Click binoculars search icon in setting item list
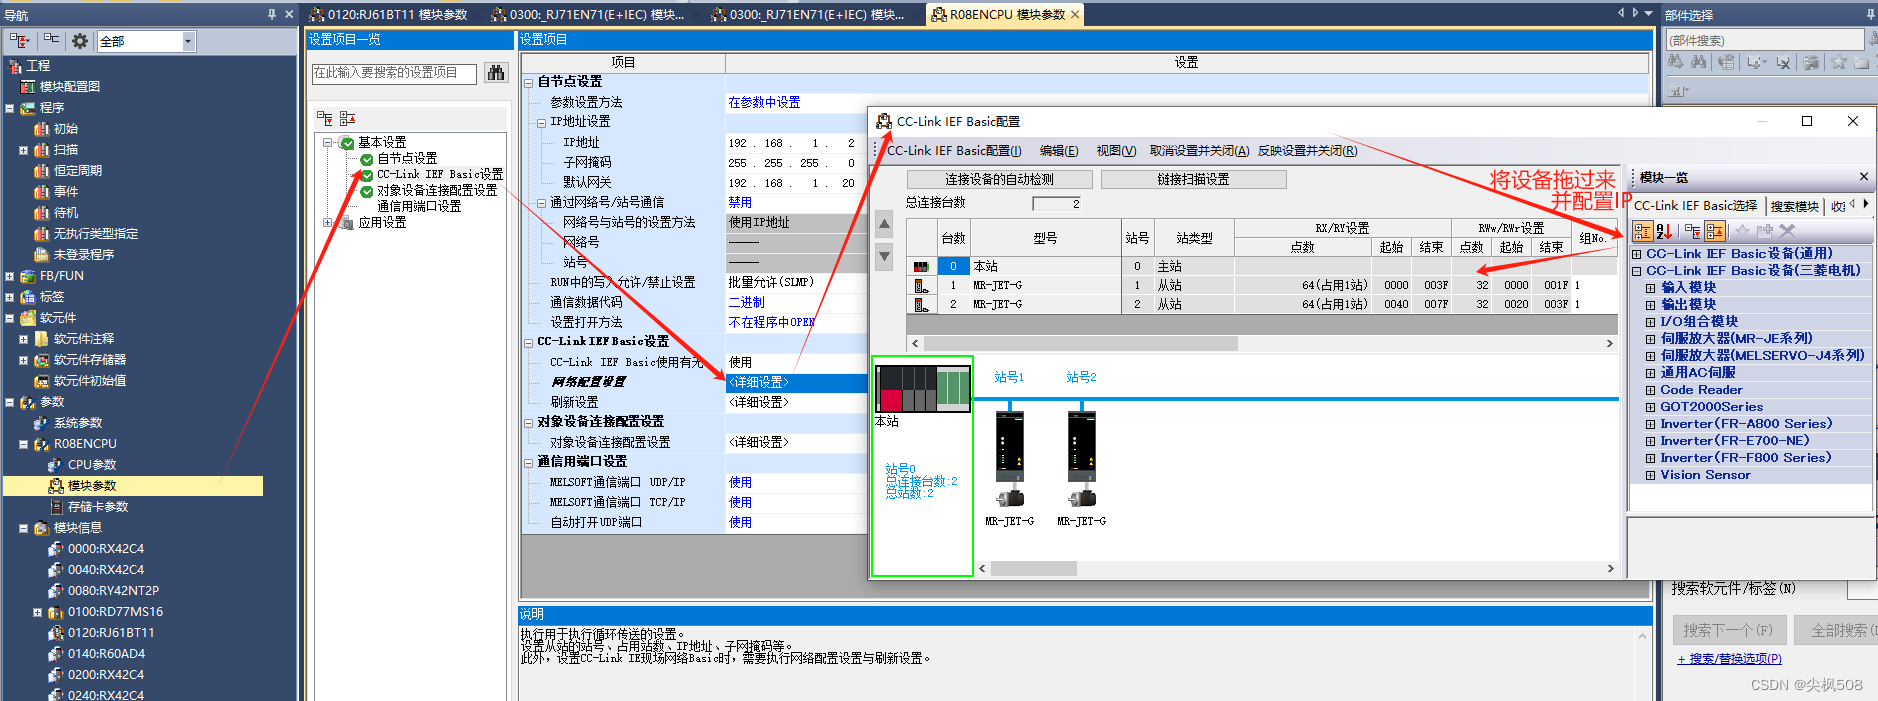1878x701 pixels. coord(496,72)
